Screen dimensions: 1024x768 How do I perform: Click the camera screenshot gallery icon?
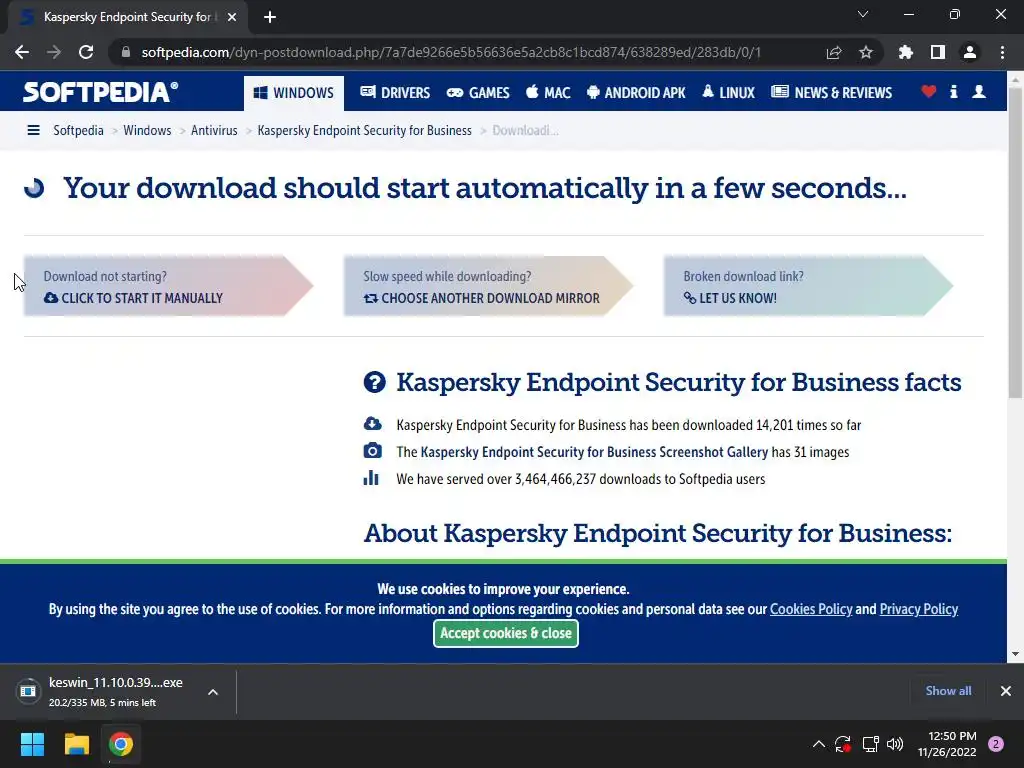pos(372,451)
